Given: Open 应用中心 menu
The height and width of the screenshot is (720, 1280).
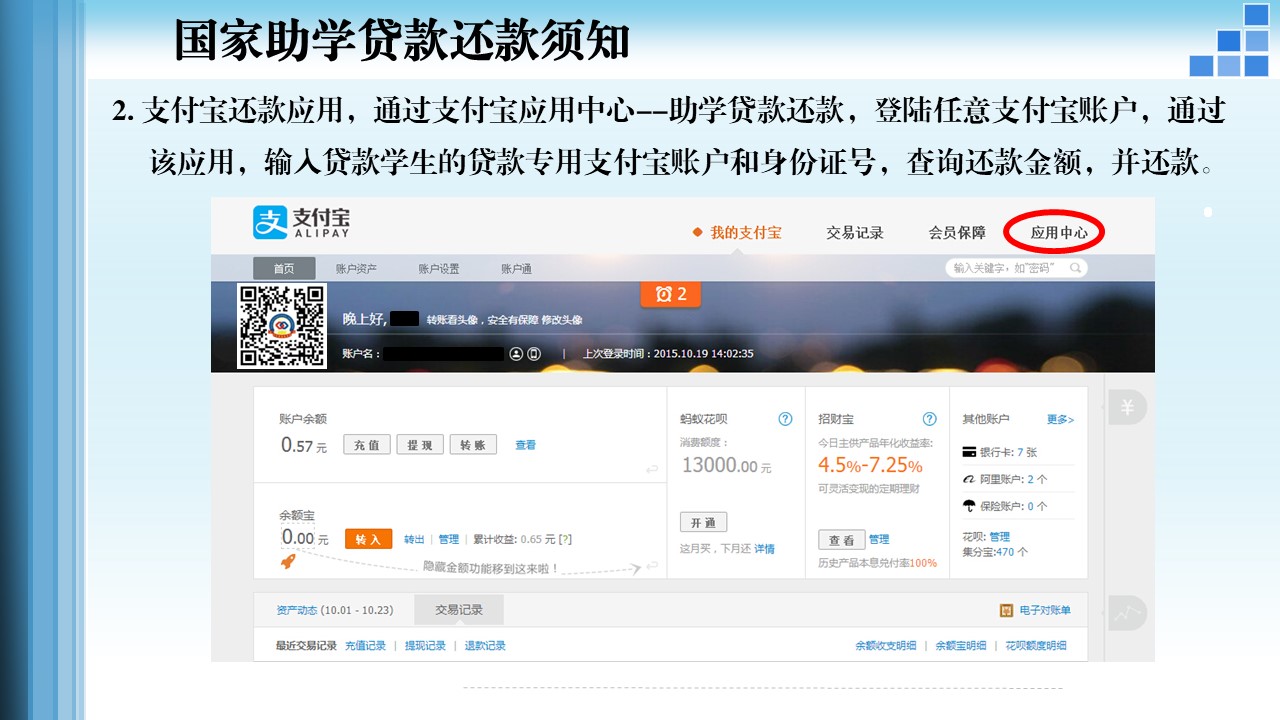Looking at the screenshot, I should click(1059, 232).
